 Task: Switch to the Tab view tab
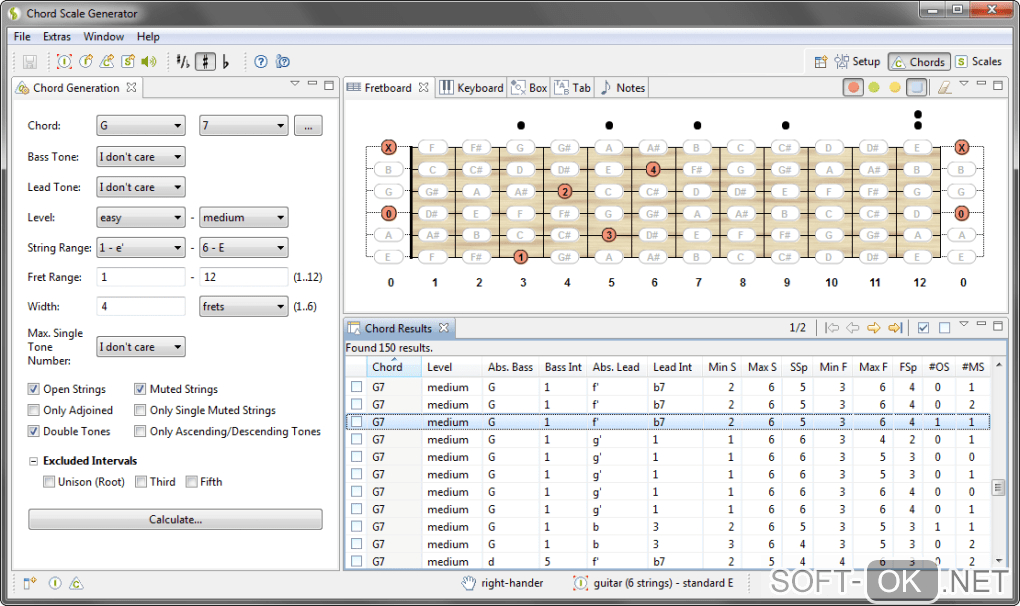point(572,88)
